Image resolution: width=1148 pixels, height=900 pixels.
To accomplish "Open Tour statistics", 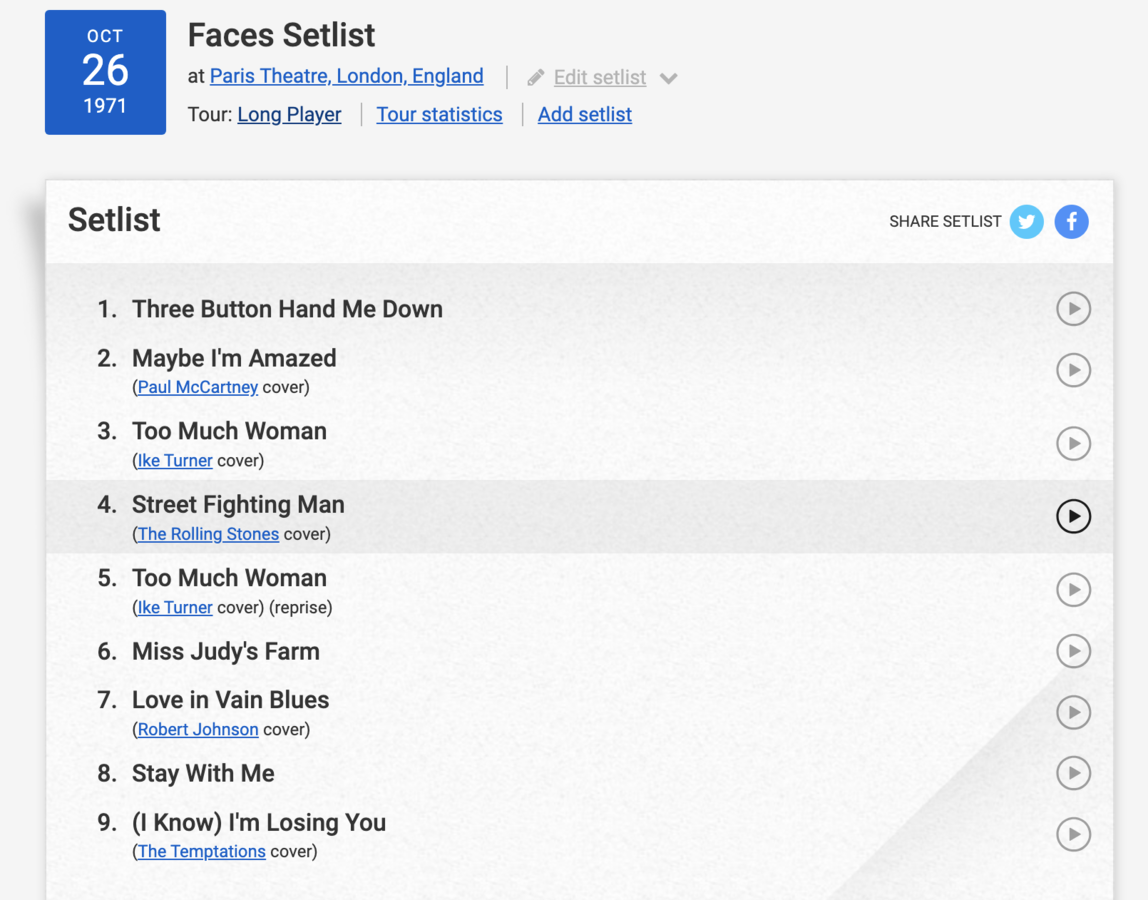I will tap(439, 114).
